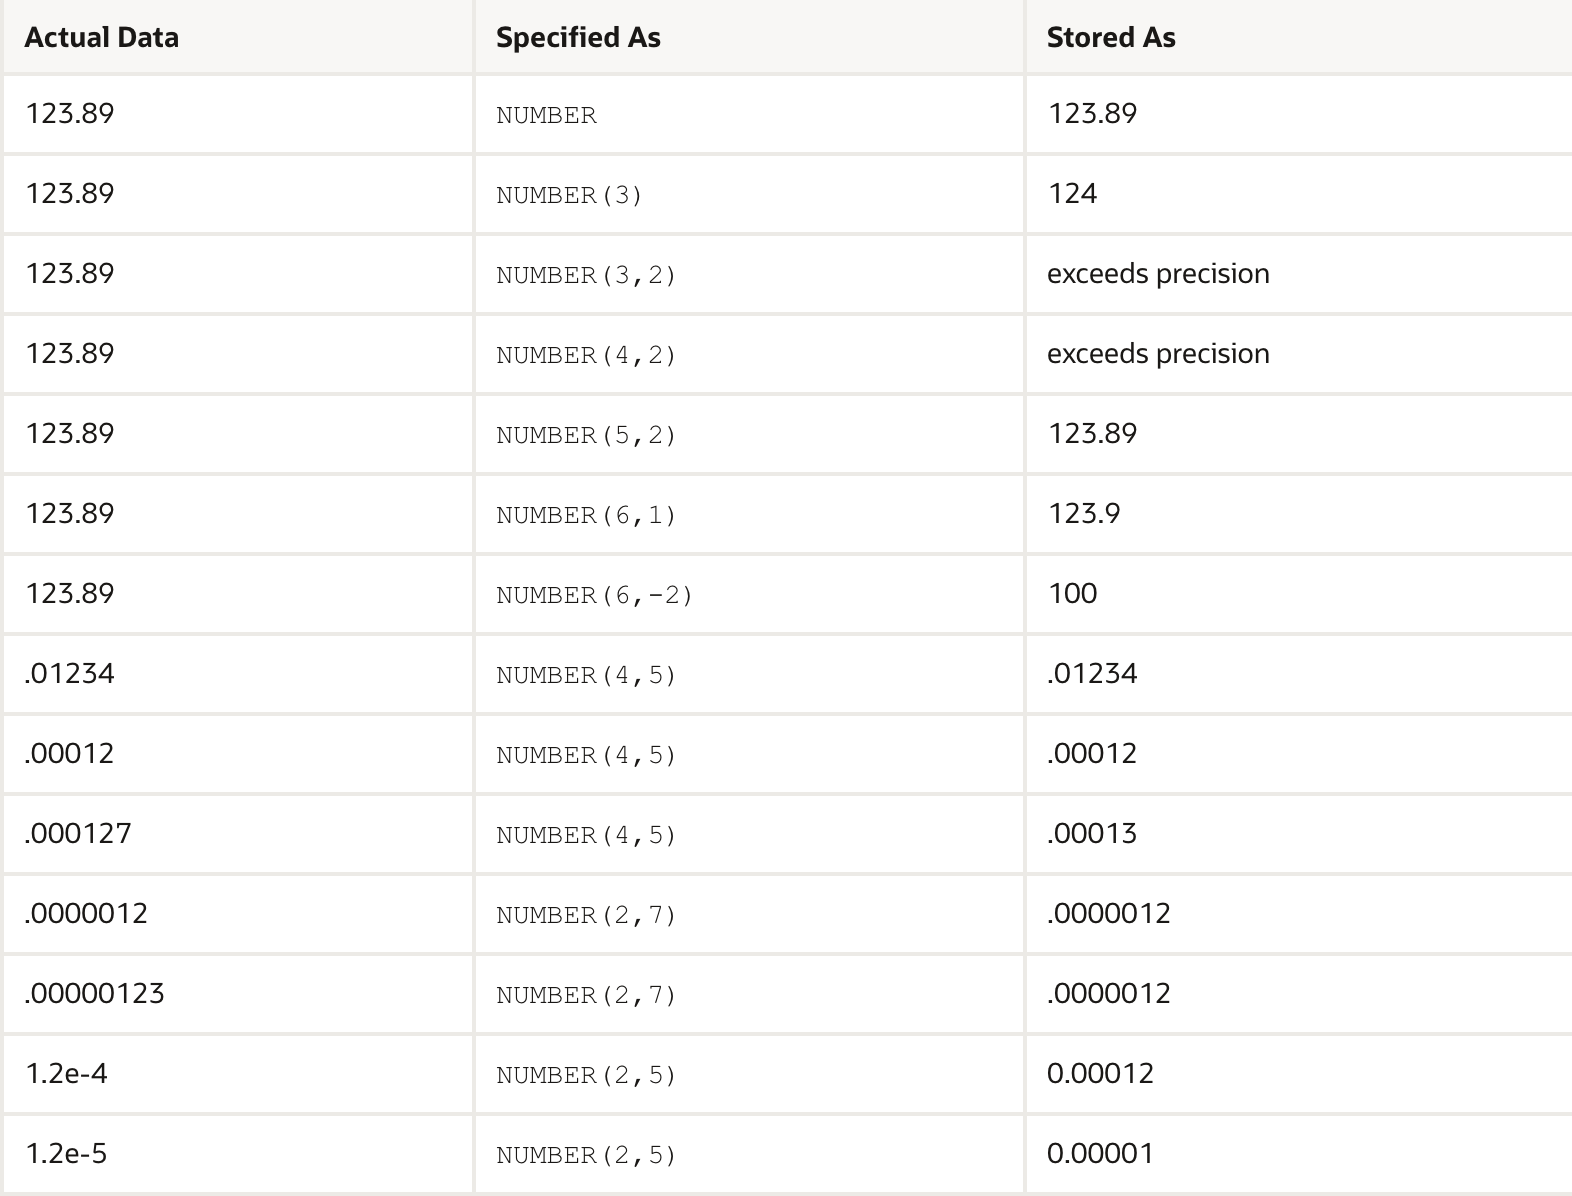The image size is (1572, 1196).
Task: Click the 1.2e-5 actual data cell
Action: click(x=66, y=1153)
